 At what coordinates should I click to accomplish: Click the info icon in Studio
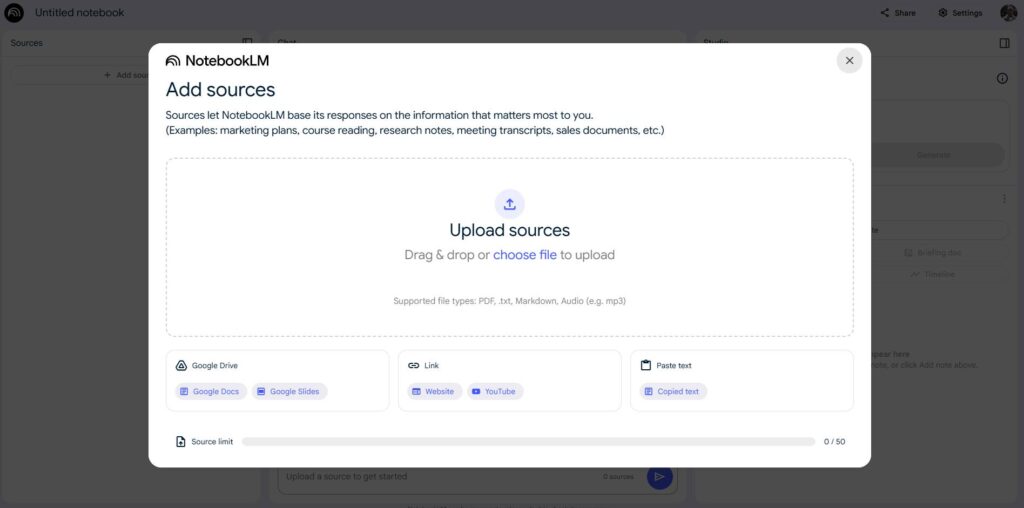point(1002,79)
